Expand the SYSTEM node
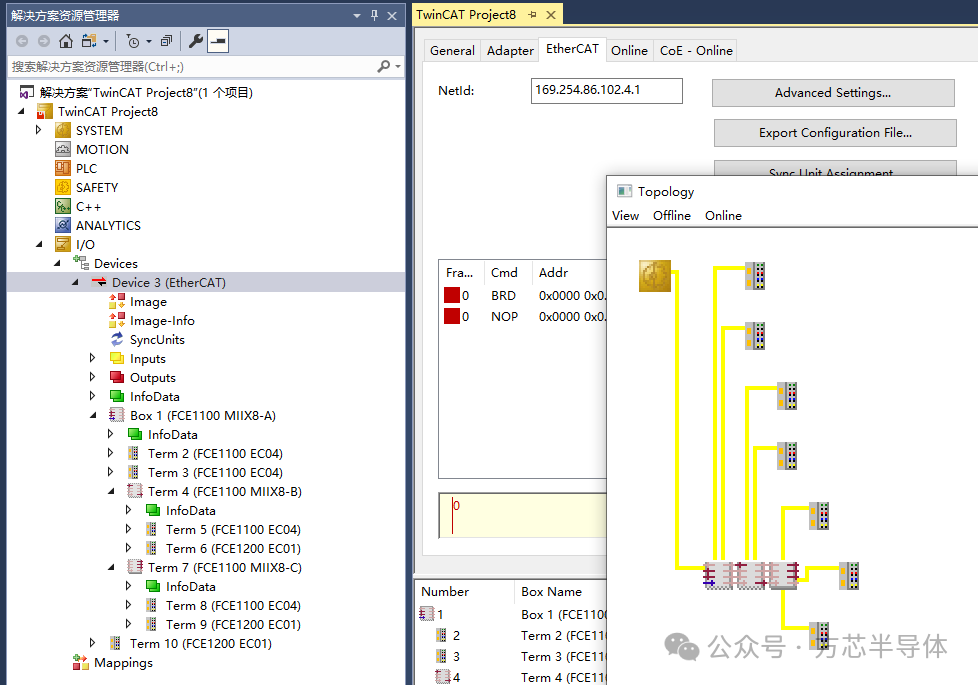Viewport: 978px width, 685px height. coord(39,130)
